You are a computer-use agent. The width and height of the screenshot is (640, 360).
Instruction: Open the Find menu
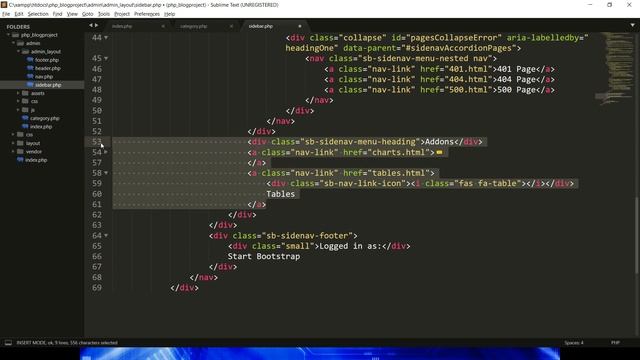pos(57,14)
